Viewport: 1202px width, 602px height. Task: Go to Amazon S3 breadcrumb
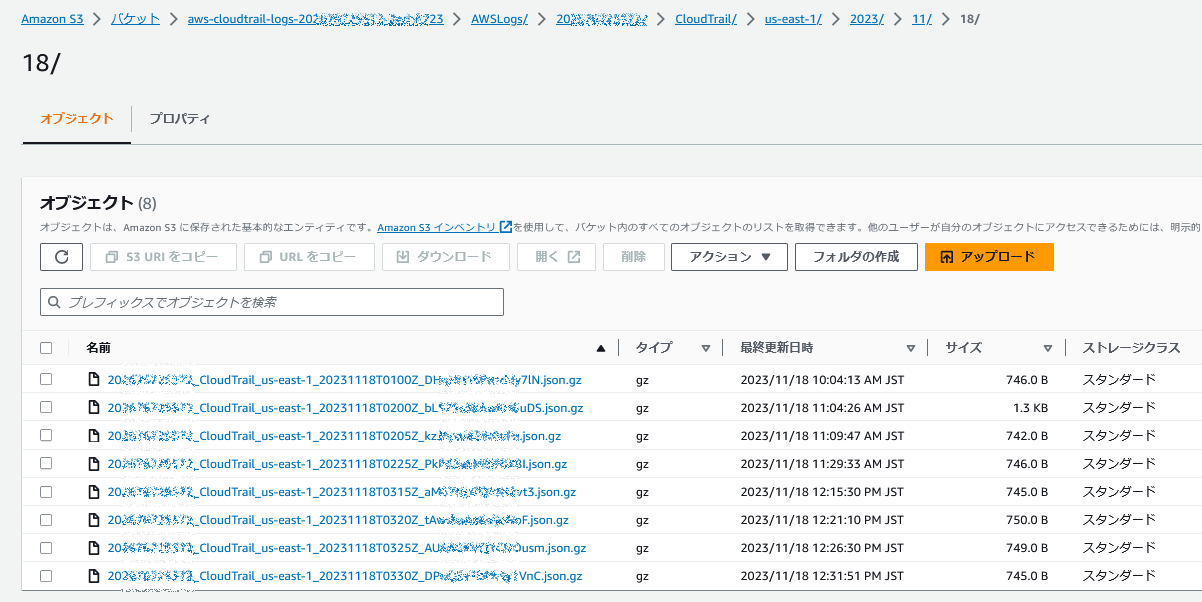pos(52,19)
